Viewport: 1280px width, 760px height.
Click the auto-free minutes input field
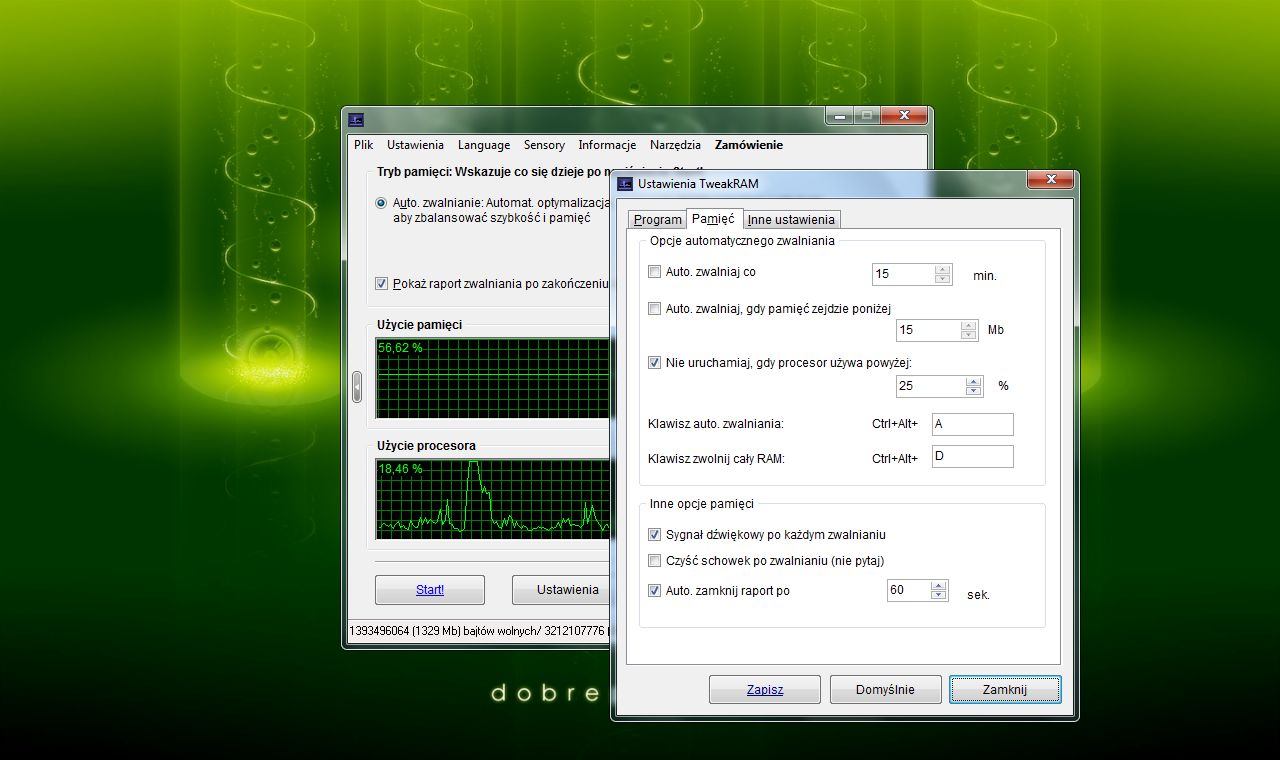coord(904,275)
